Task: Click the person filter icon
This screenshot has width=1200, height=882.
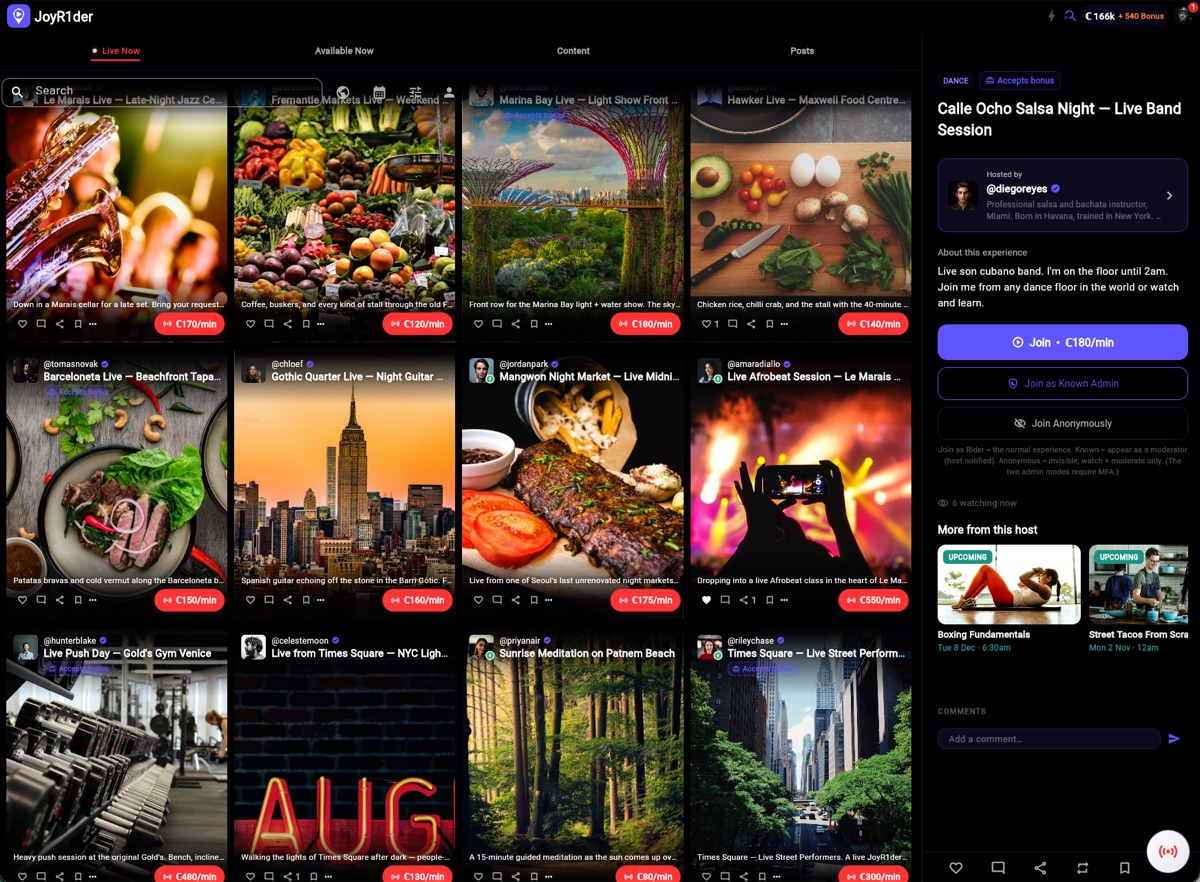Action: click(x=449, y=92)
